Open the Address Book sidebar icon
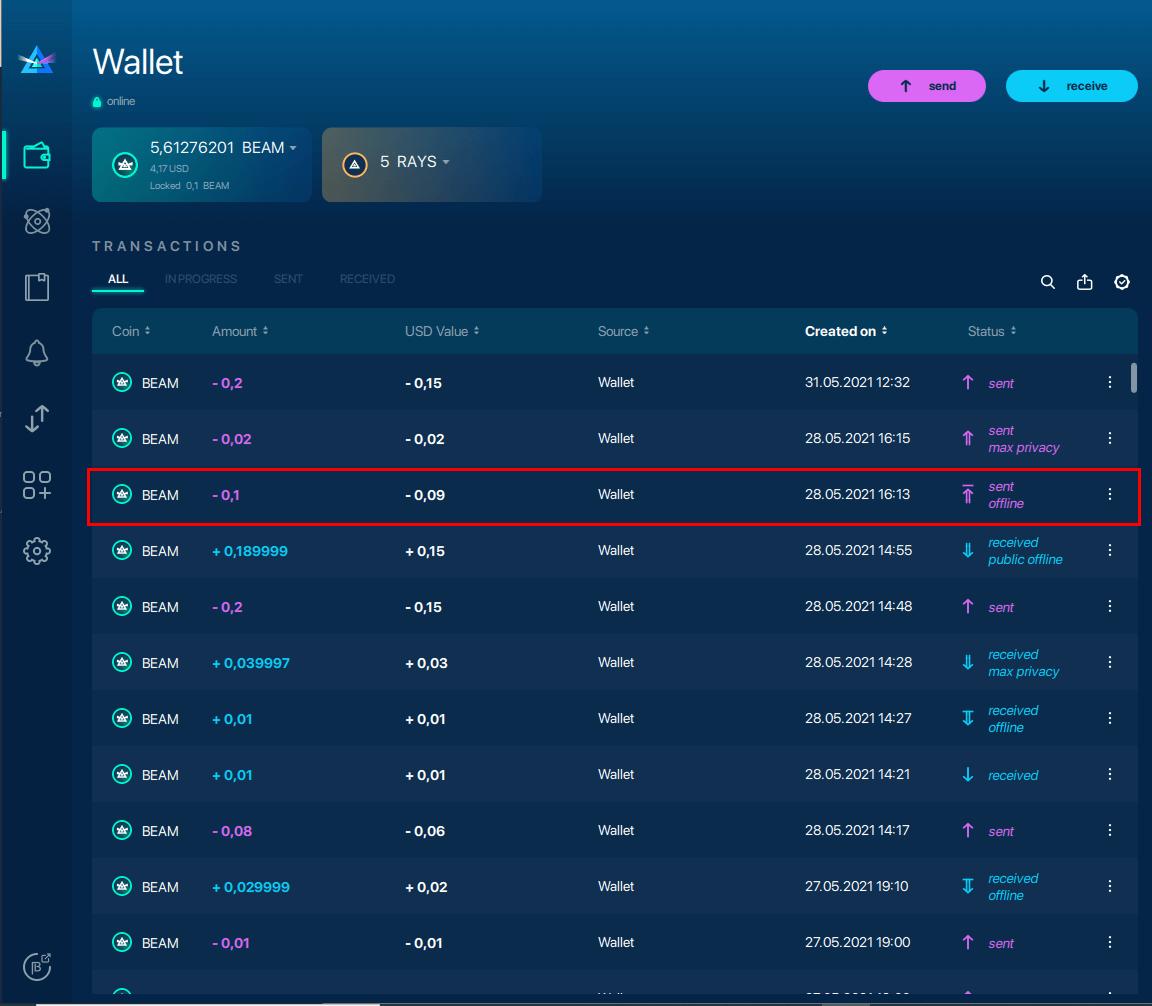1152x1006 pixels. pyautogui.click(x=37, y=287)
